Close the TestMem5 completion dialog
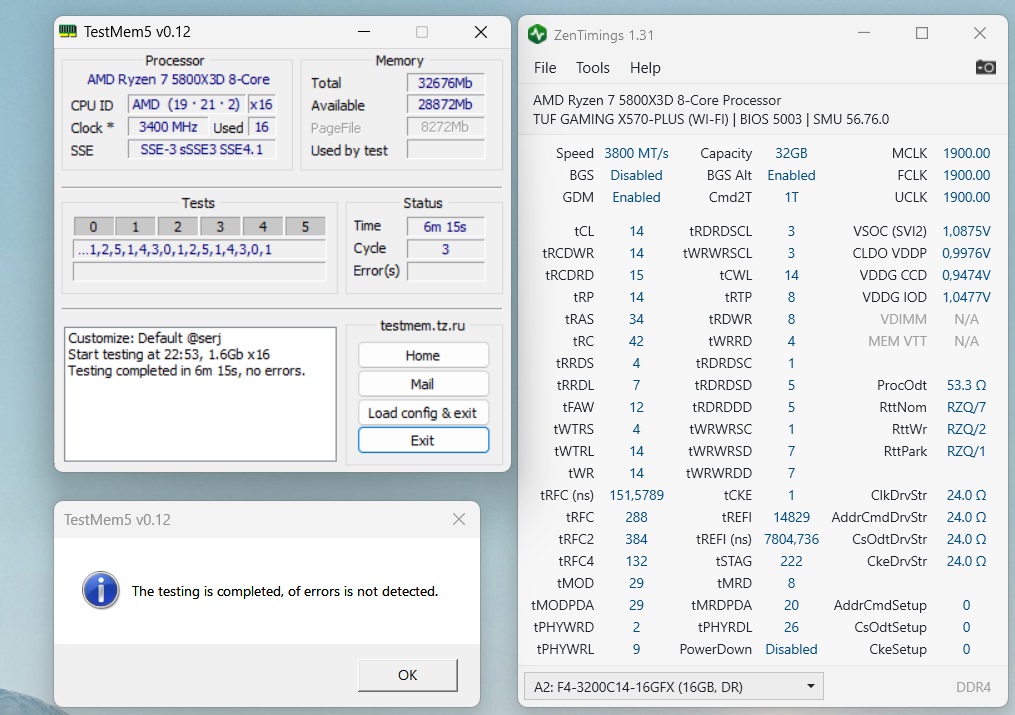Viewport: 1015px width, 715px height. 459,519
